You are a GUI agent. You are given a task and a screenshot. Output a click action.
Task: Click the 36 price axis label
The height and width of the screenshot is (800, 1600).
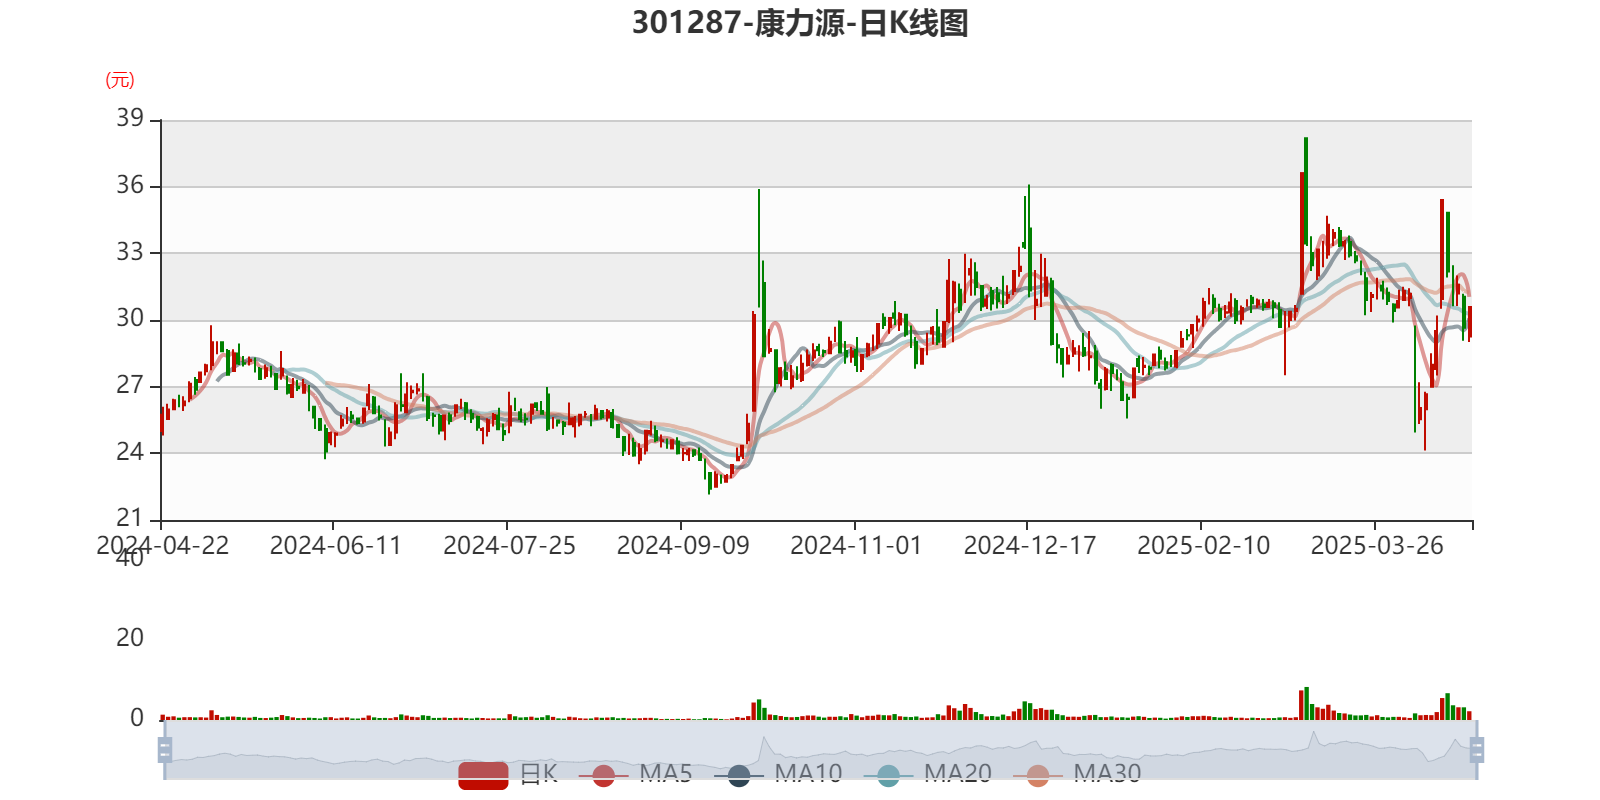point(130,185)
